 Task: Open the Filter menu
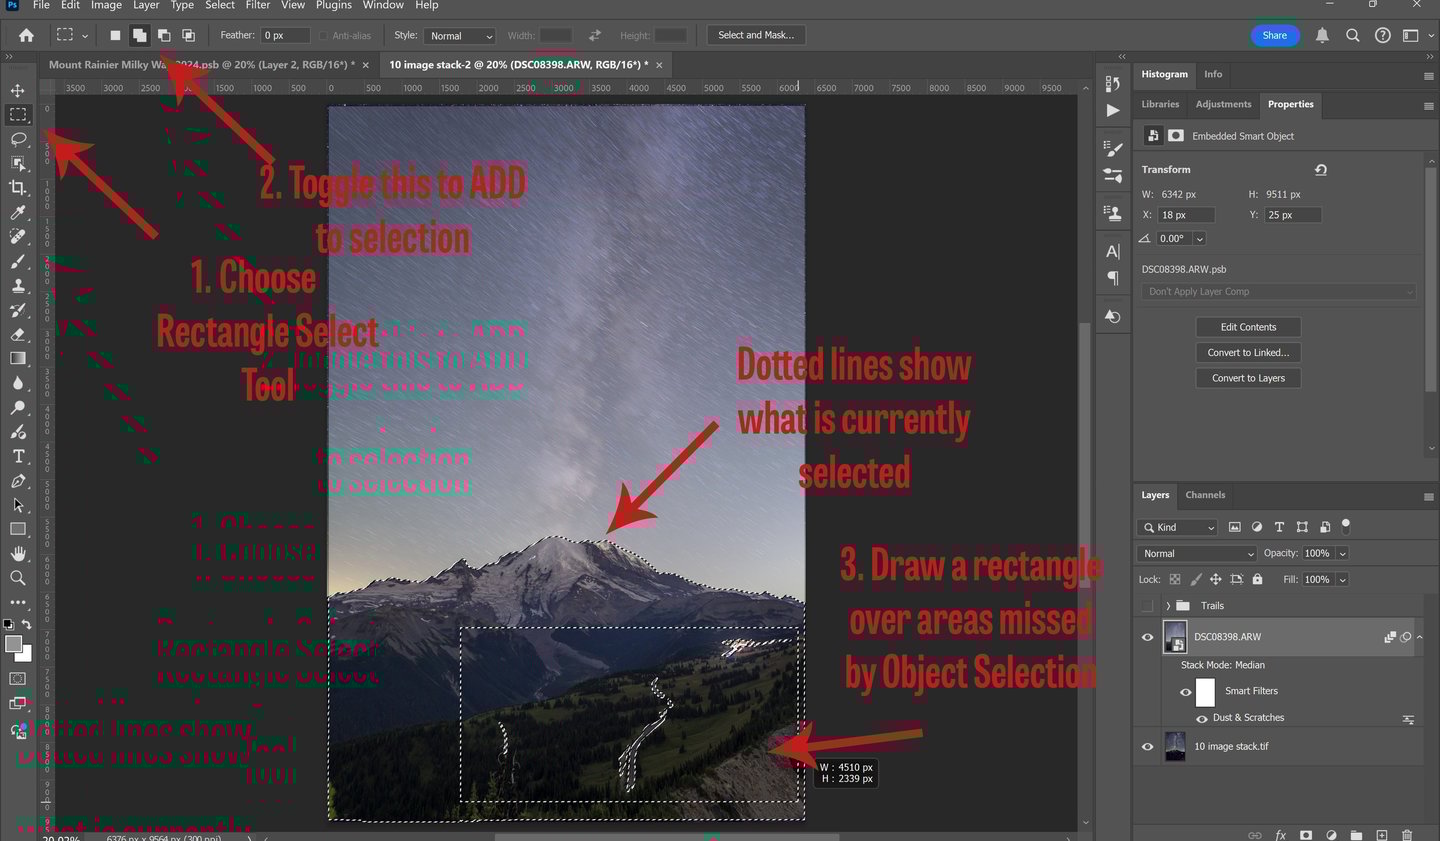coord(258,6)
